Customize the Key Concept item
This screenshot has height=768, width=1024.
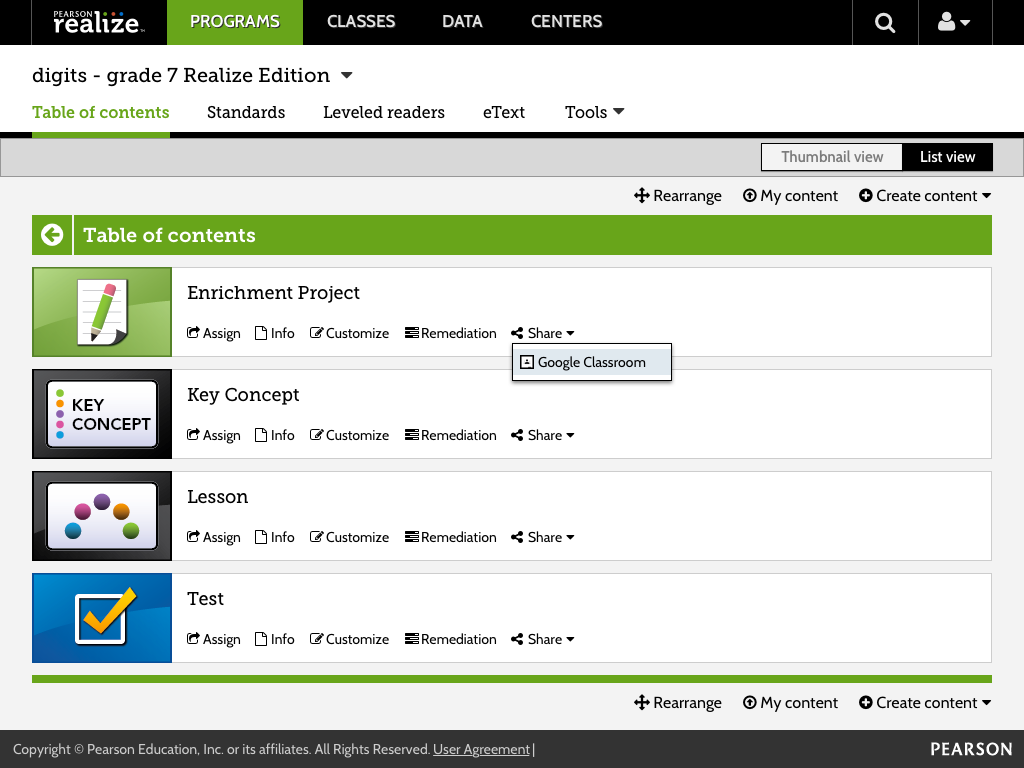(x=349, y=435)
